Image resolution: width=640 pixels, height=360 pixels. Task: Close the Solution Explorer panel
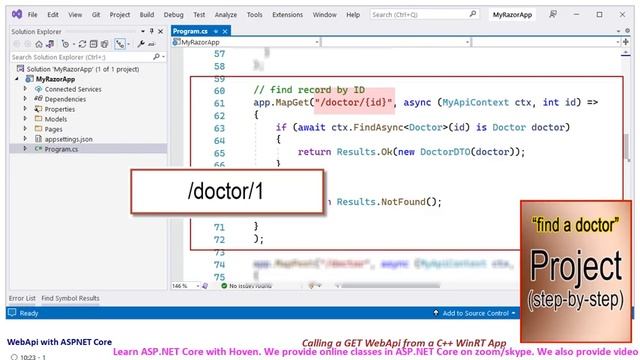(x=161, y=31)
